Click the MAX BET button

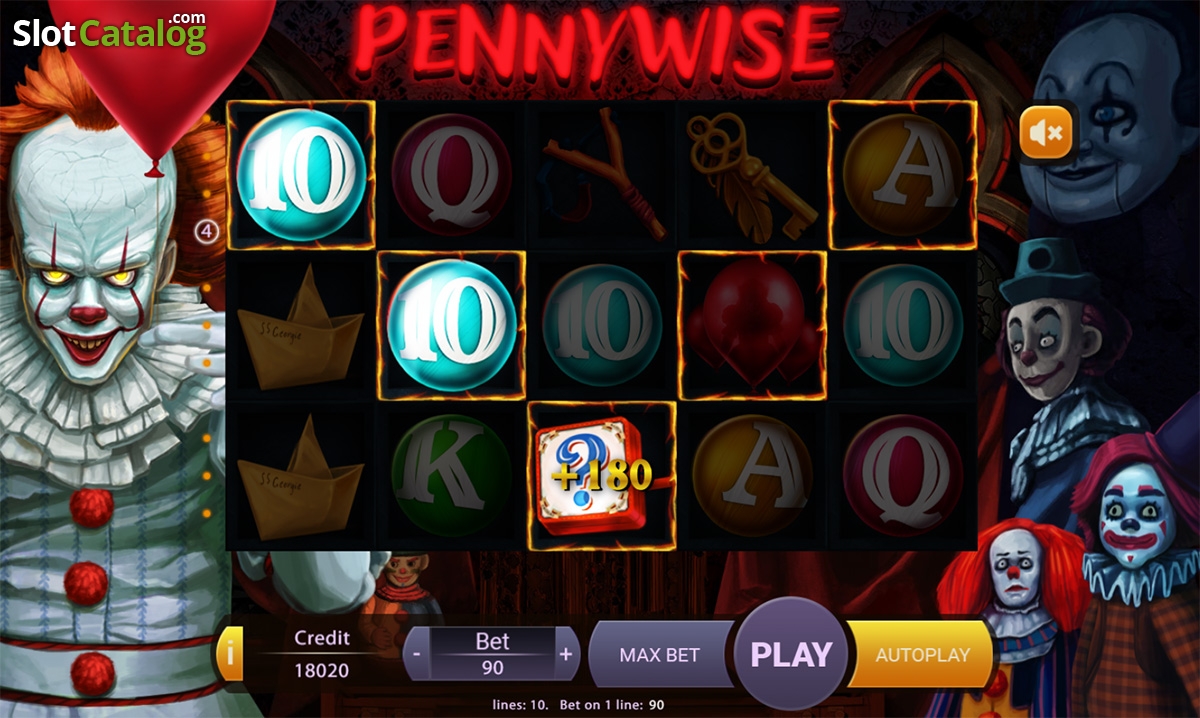pyautogui.click(x=660, y=655)
